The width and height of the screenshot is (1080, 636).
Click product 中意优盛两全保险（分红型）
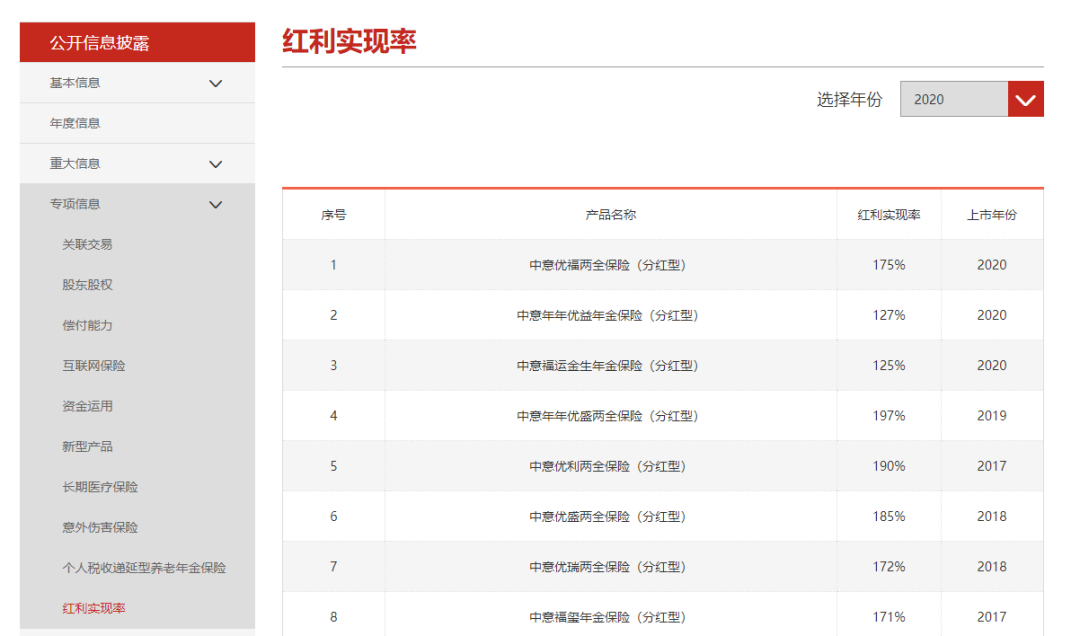[x=608, y=517]
